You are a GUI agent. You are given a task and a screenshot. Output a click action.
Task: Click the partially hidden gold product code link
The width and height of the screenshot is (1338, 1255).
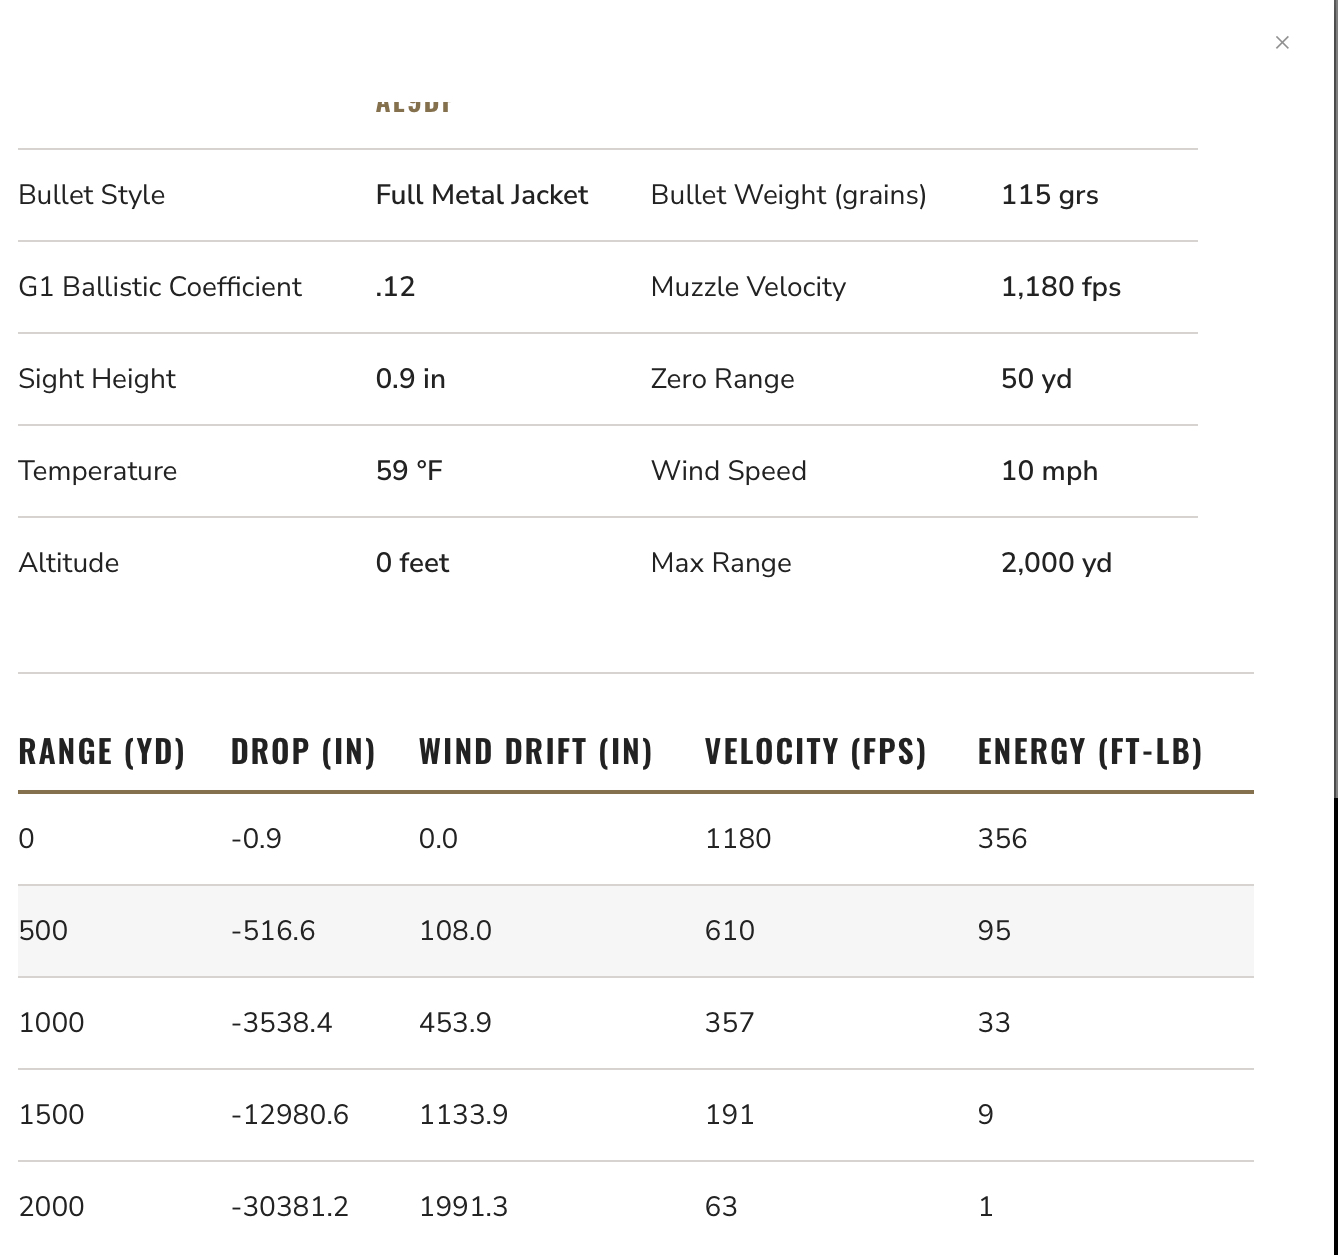(414, 104)
